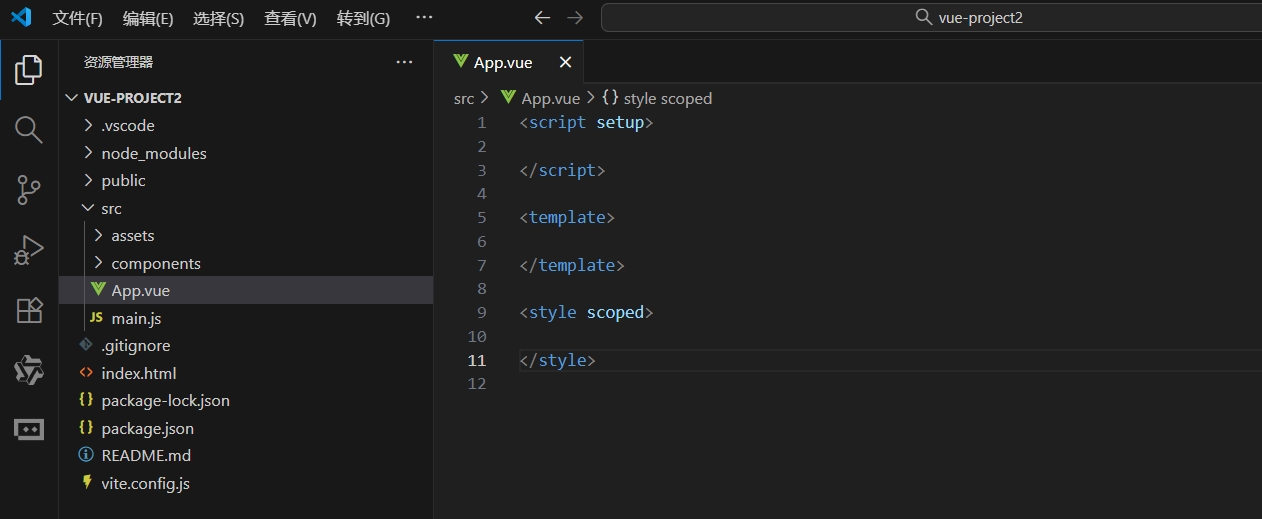Open the explorer panel more actions ellipsis
This screenshot has width=1262, height=519.
click(x=404, y=62)
